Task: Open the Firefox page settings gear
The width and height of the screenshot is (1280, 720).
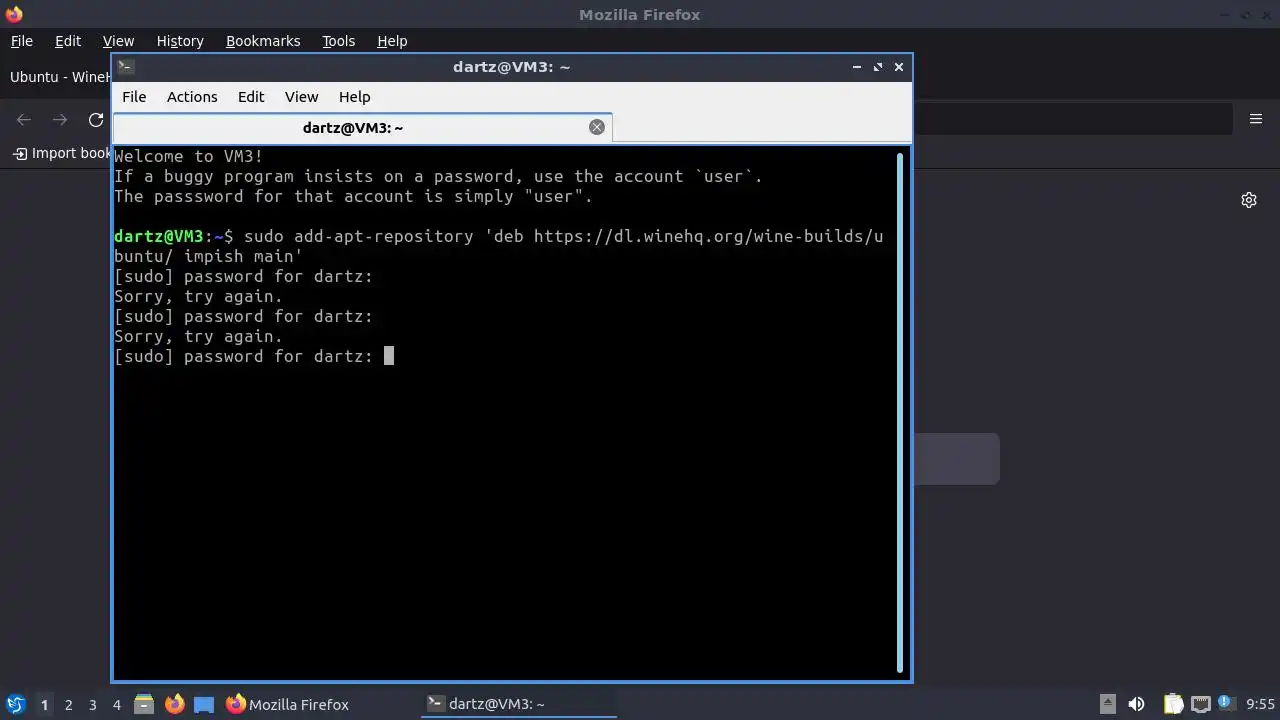Action: [1249, 200]
